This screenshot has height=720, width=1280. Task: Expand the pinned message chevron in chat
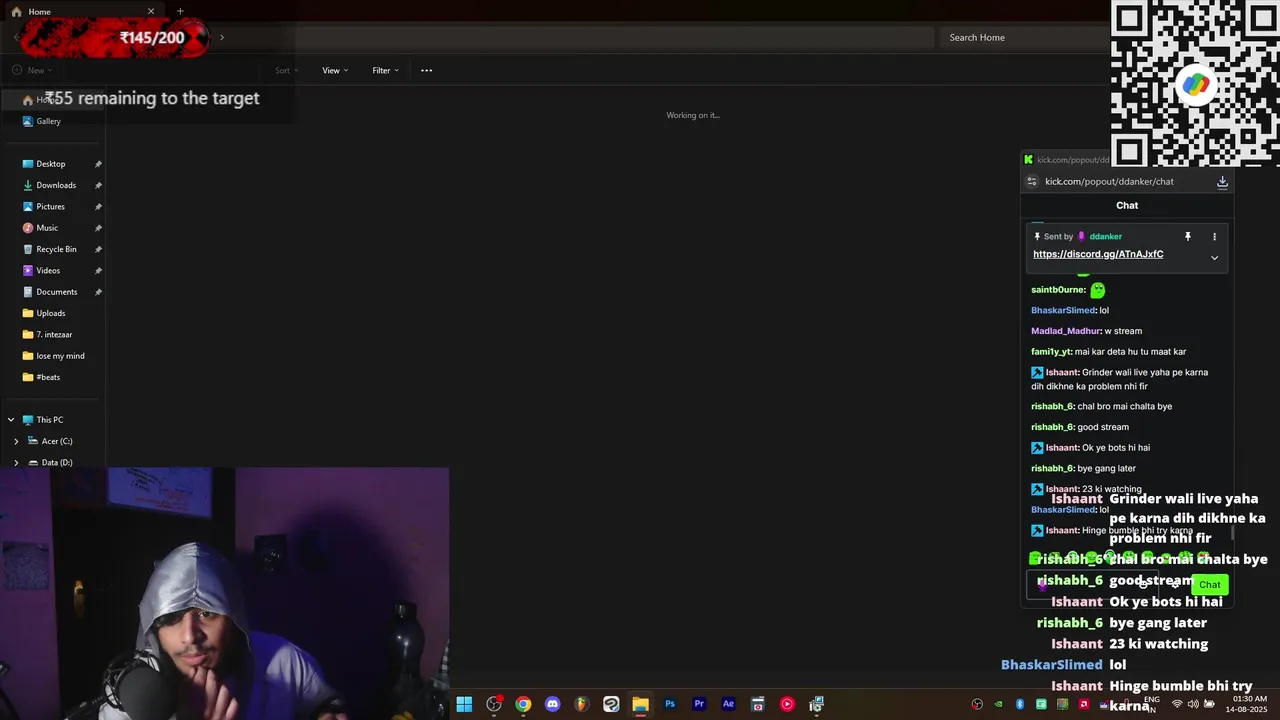tap(1215, 257)
